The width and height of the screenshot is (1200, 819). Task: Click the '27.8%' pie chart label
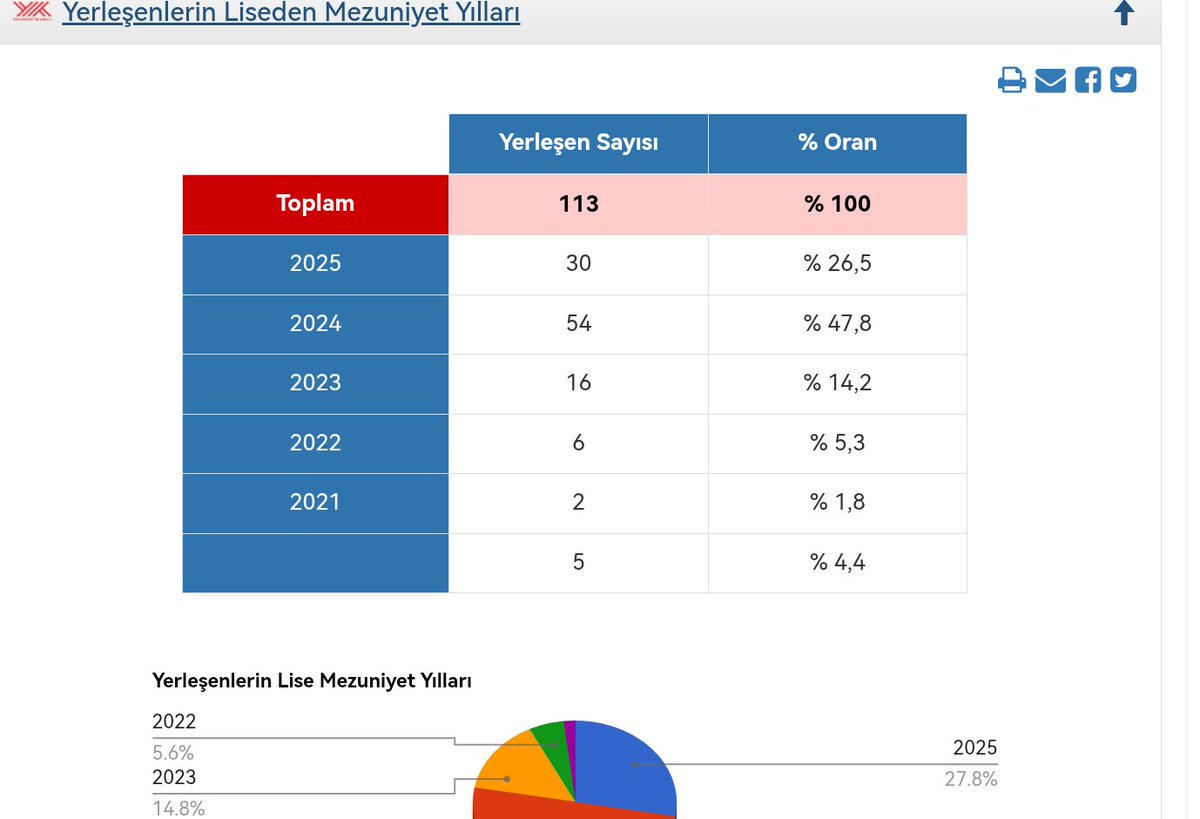(971, 778)
